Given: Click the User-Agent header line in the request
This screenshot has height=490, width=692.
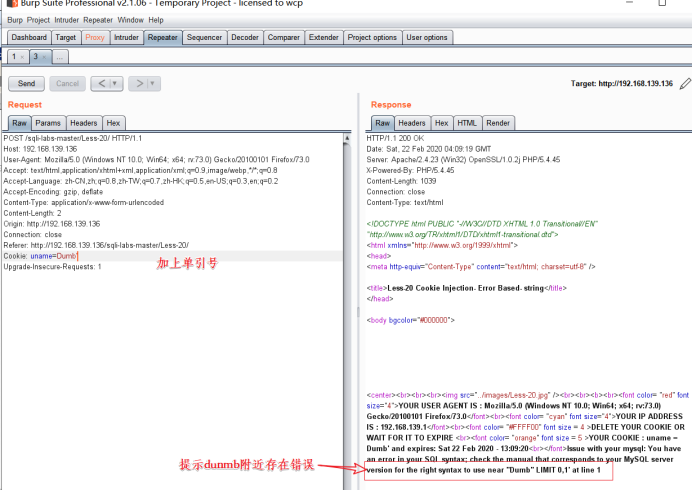Looking at the screenshot, I should click(x=156, y=159).
